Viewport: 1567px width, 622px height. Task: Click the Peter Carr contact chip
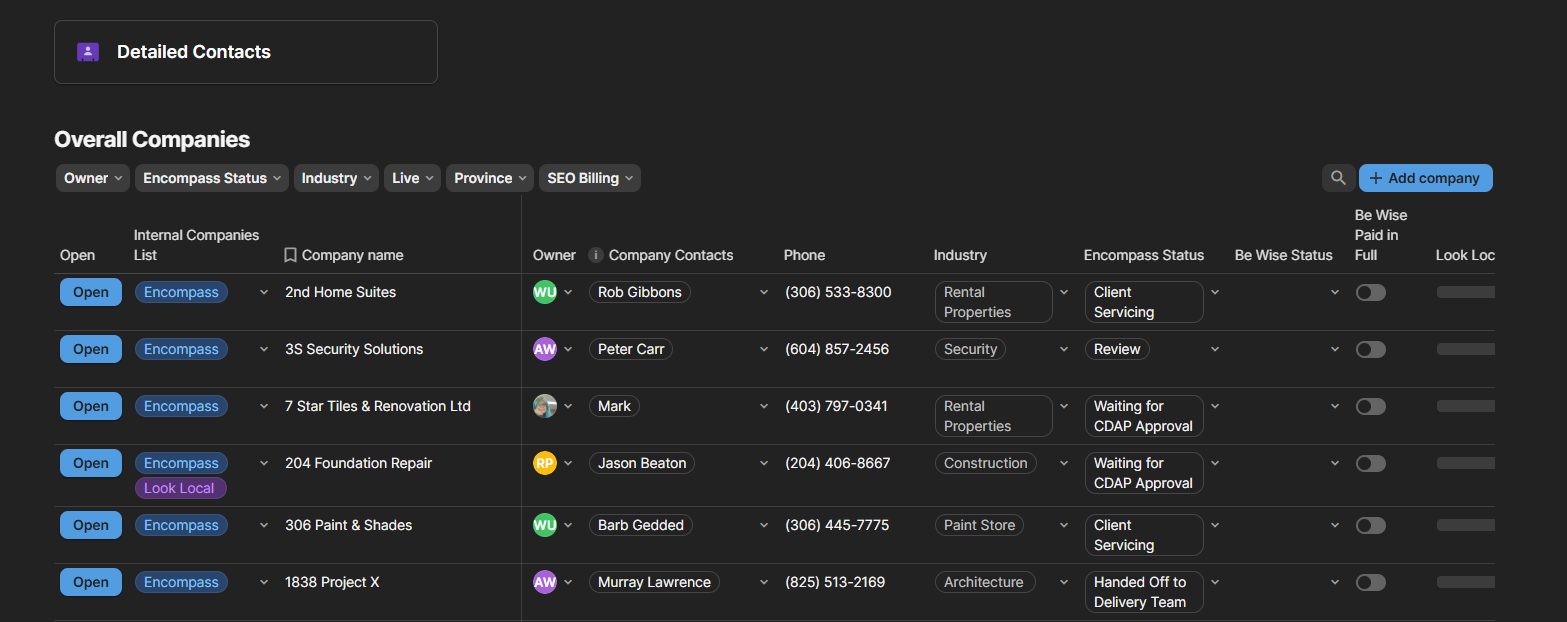[x=631, y=349]
